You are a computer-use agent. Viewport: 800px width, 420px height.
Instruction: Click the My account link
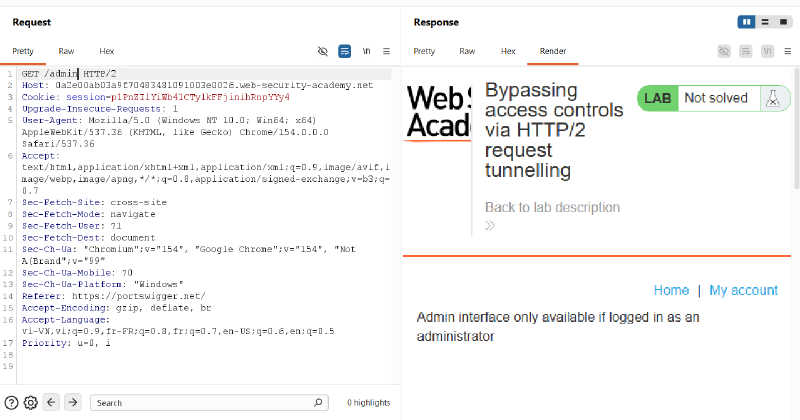point(743,290)
